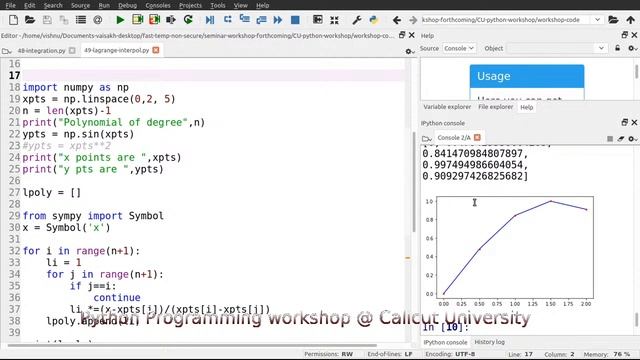Run selection or current line icon
The image size is (640, 360).
[171, 20]
